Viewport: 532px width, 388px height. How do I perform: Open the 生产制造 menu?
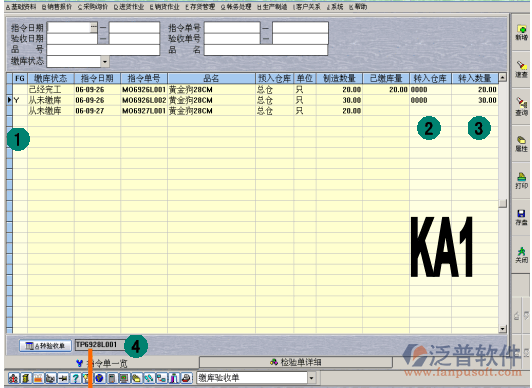click(272, 7)
